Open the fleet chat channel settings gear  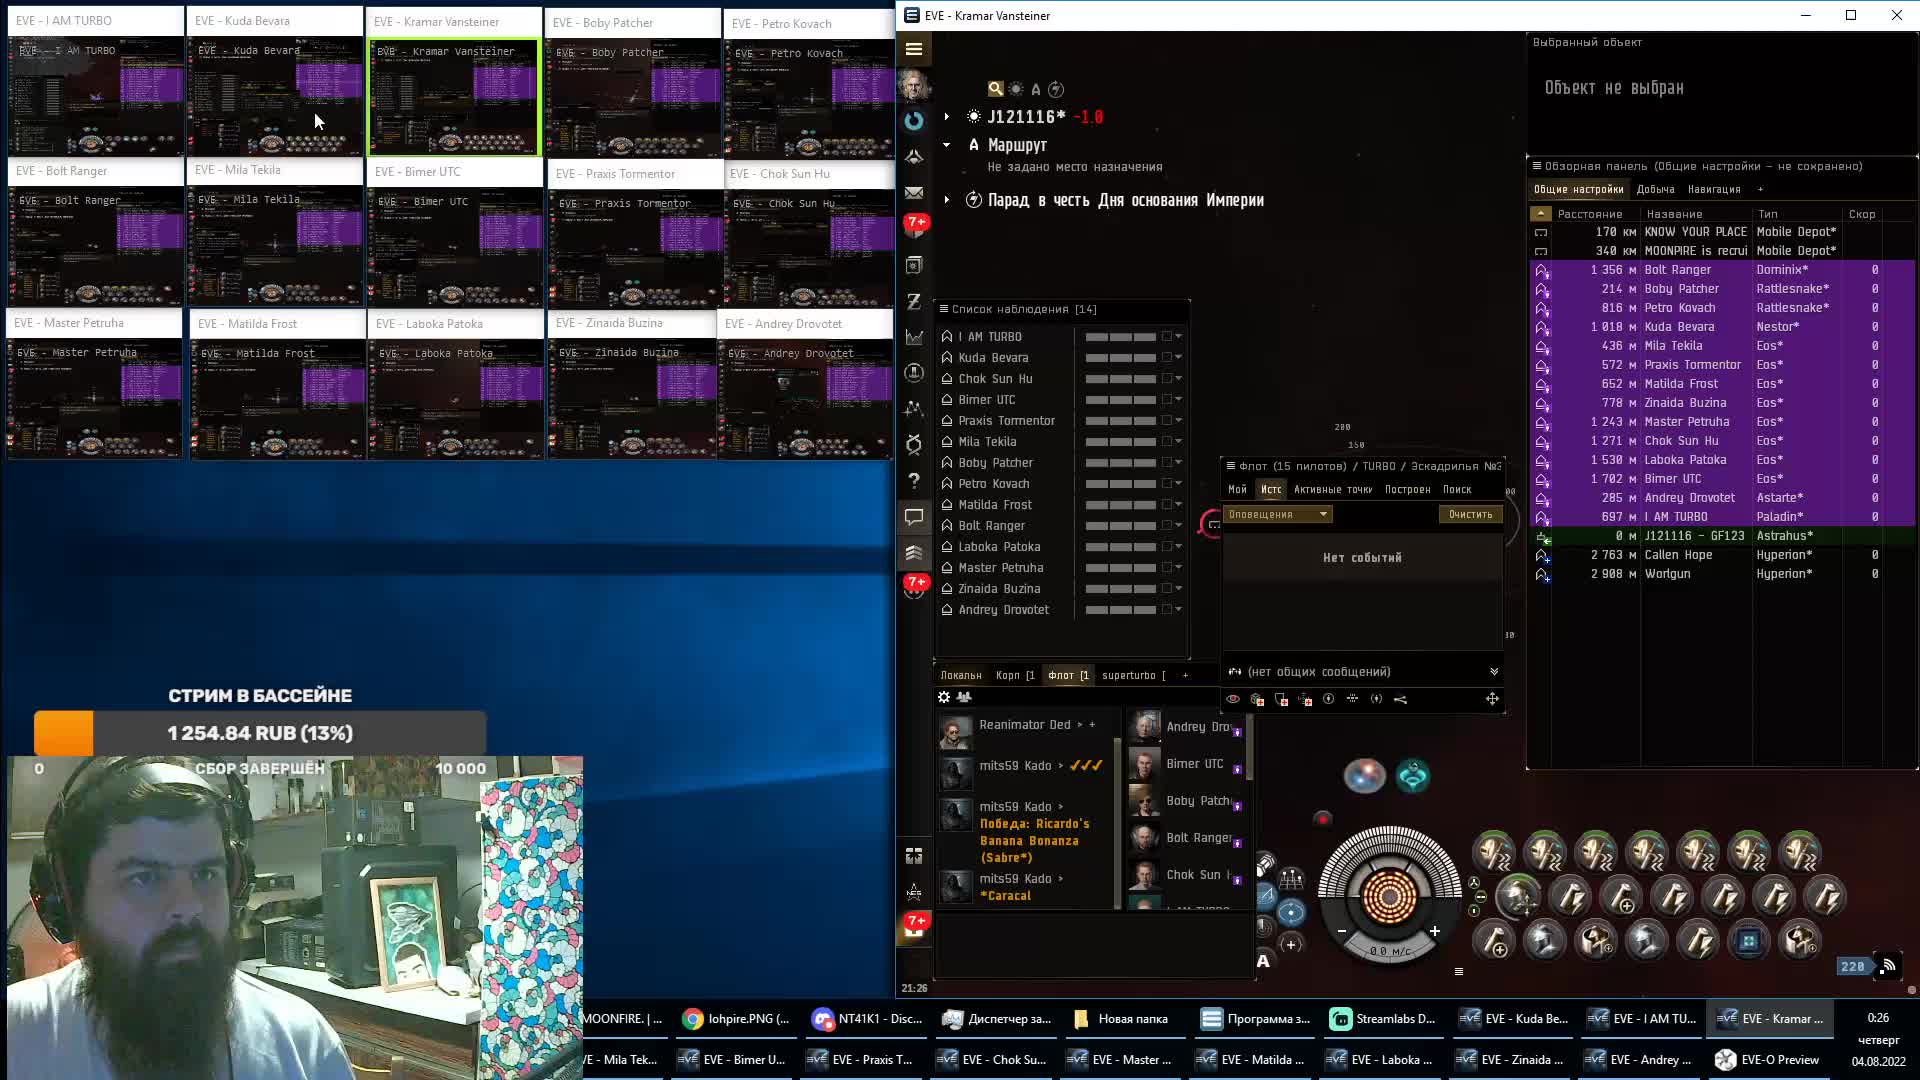pyautogui.click(x=943, y=697)
